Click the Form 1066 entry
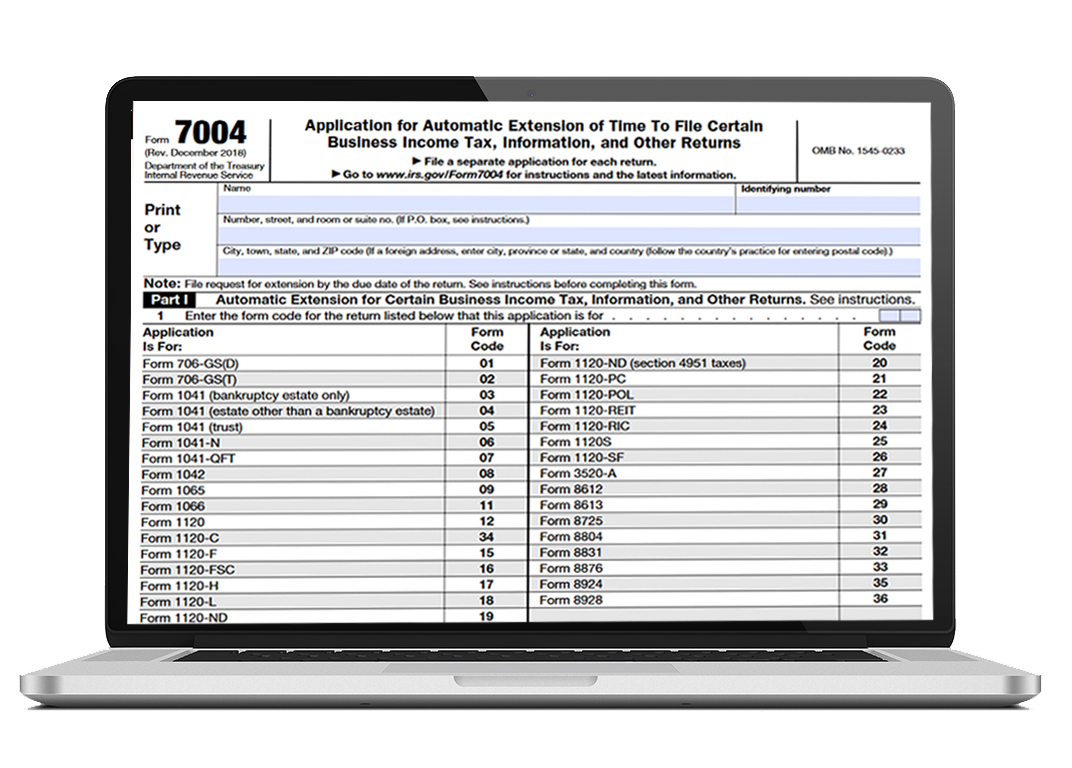Image resolution: width=1072 pixels, height=768 pixels. coord(173,506)
